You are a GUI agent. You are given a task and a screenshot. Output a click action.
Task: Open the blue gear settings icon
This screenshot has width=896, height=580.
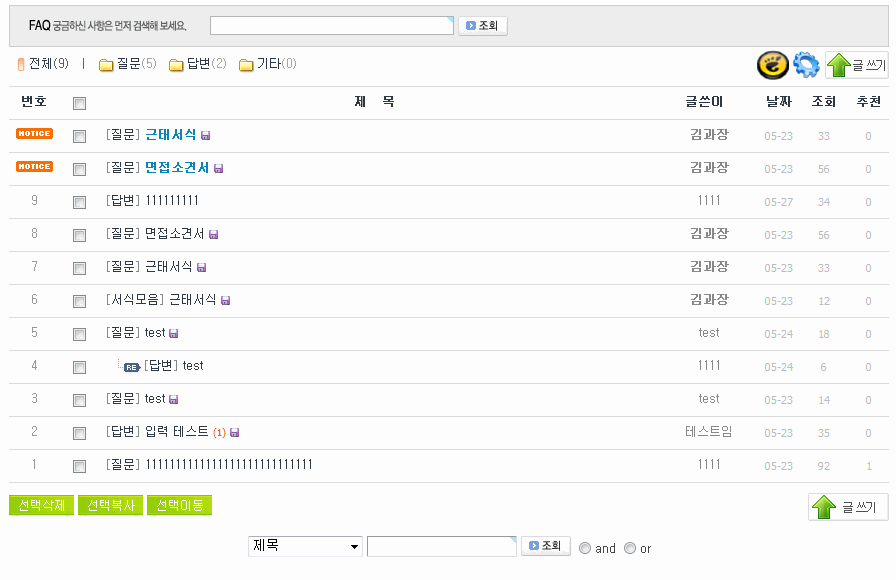coord(806,65)
